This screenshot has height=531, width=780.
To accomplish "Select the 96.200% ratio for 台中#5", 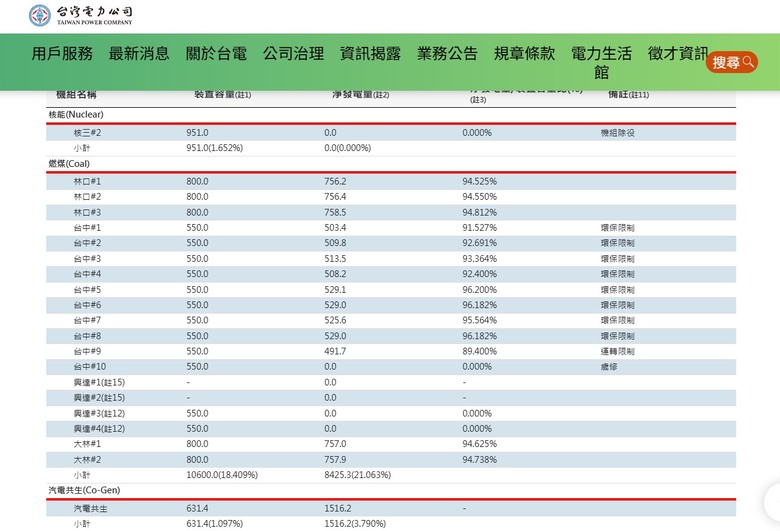I will point(480,290).
